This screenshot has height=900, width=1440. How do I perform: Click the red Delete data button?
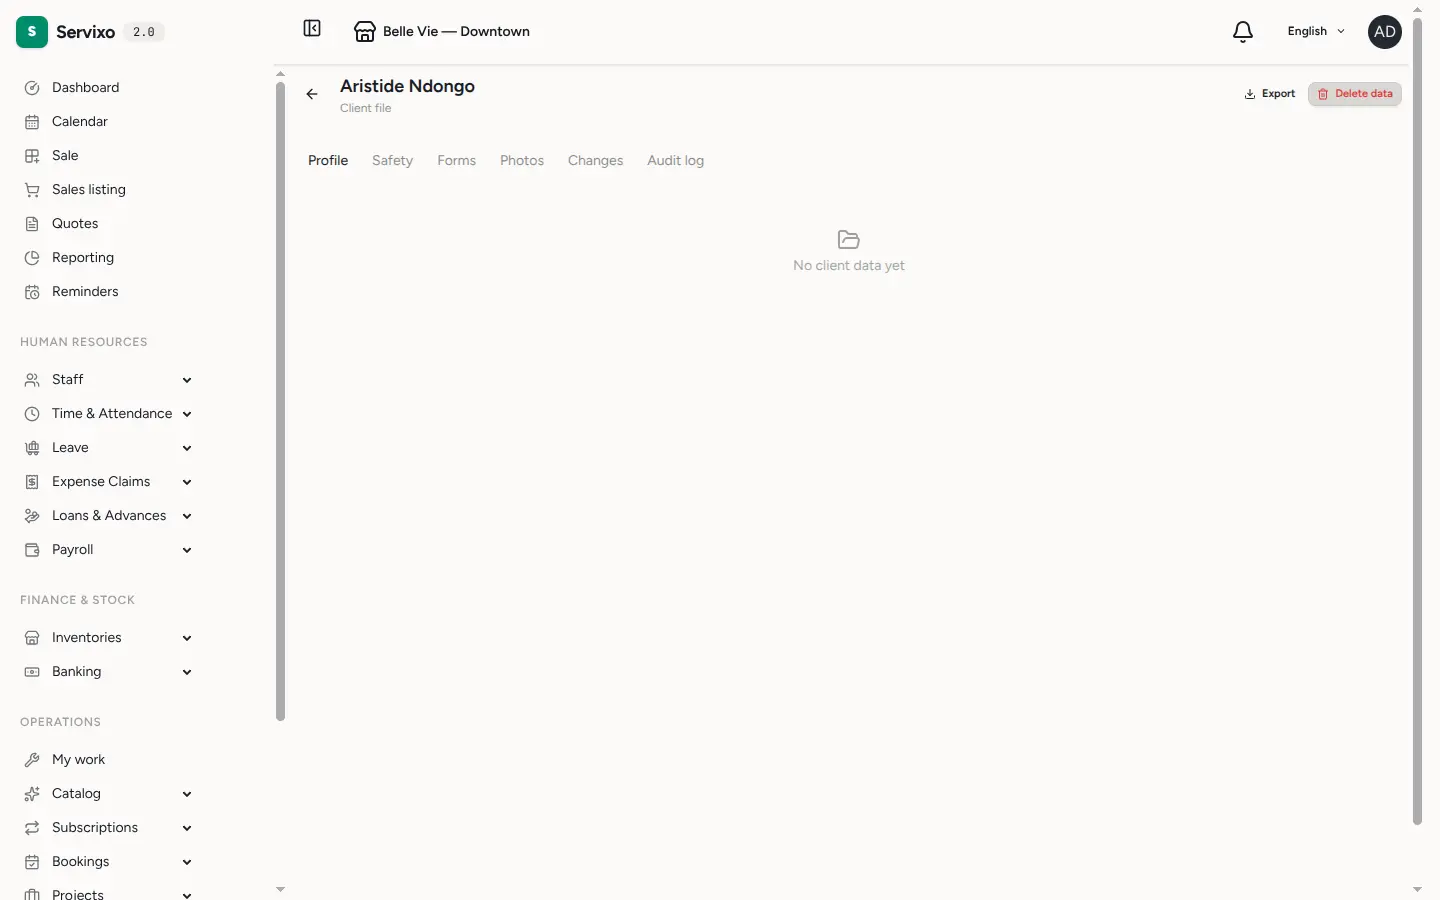[1355, 94]
